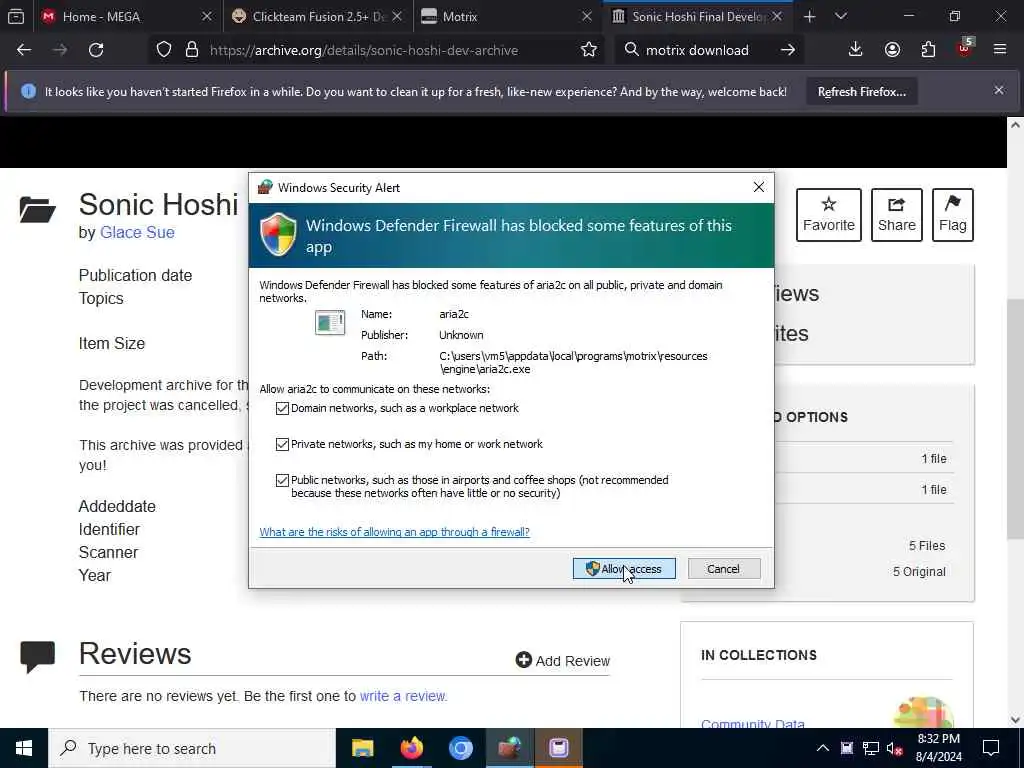Screen dimensions: 1024x768
Task: Click the Type here to search box
Action: point(192,748)
